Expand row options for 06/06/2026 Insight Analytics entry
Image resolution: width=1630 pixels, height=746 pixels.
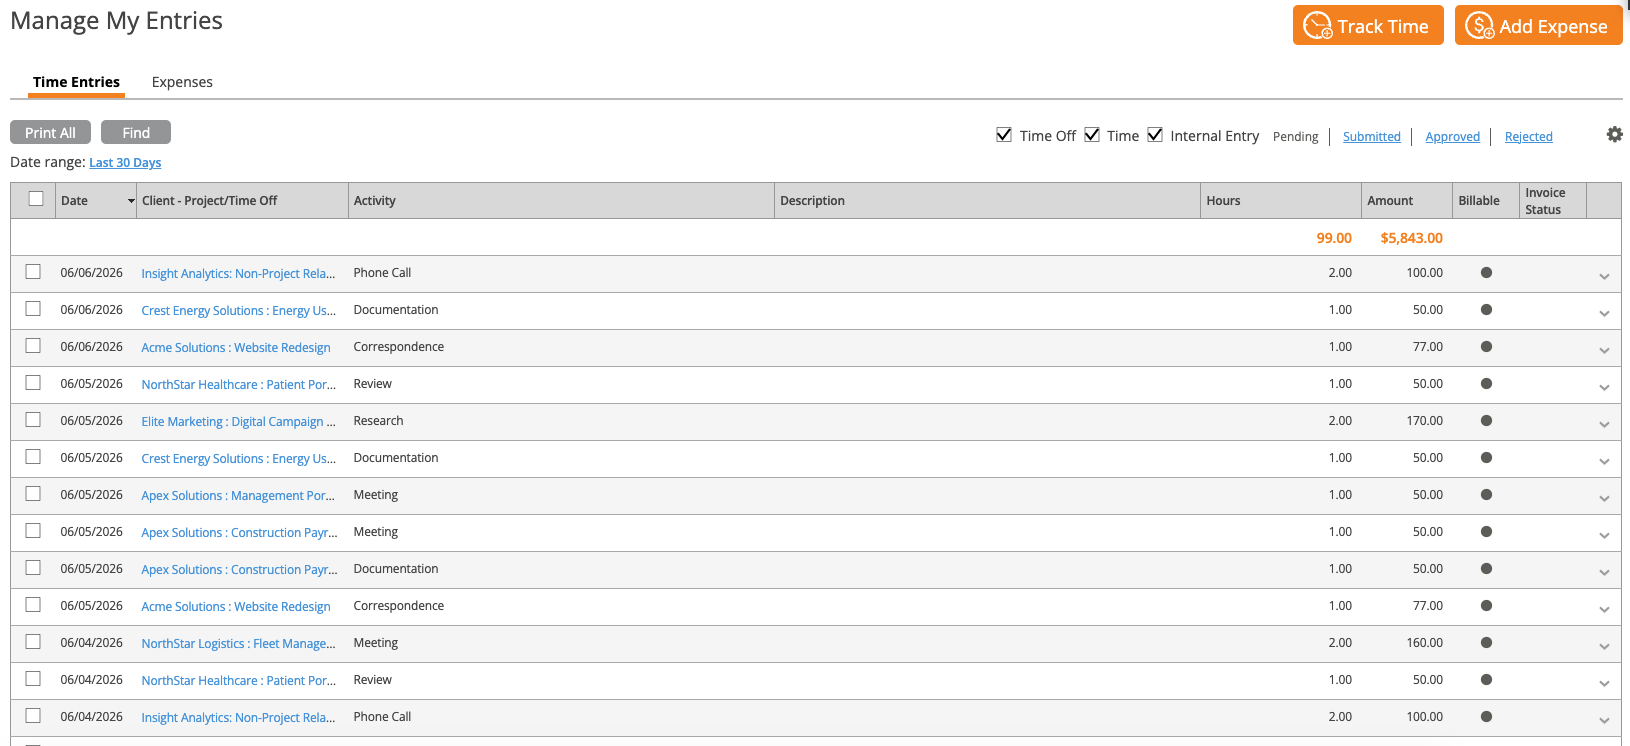[1604, 277]
